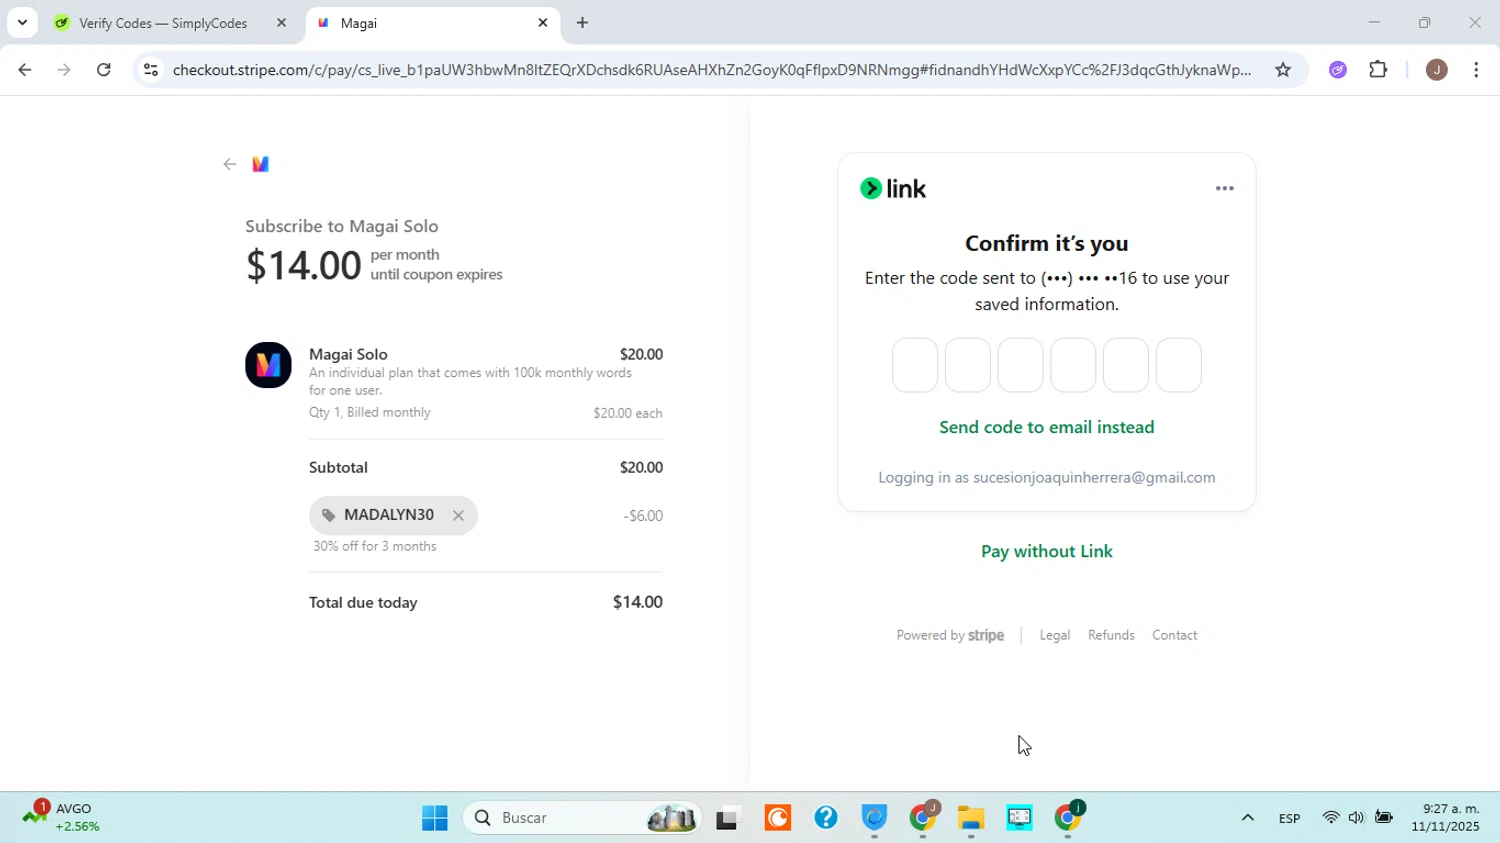Open the blue shield taskbar app
This screenshot has width=1500, height=843.
874,819
